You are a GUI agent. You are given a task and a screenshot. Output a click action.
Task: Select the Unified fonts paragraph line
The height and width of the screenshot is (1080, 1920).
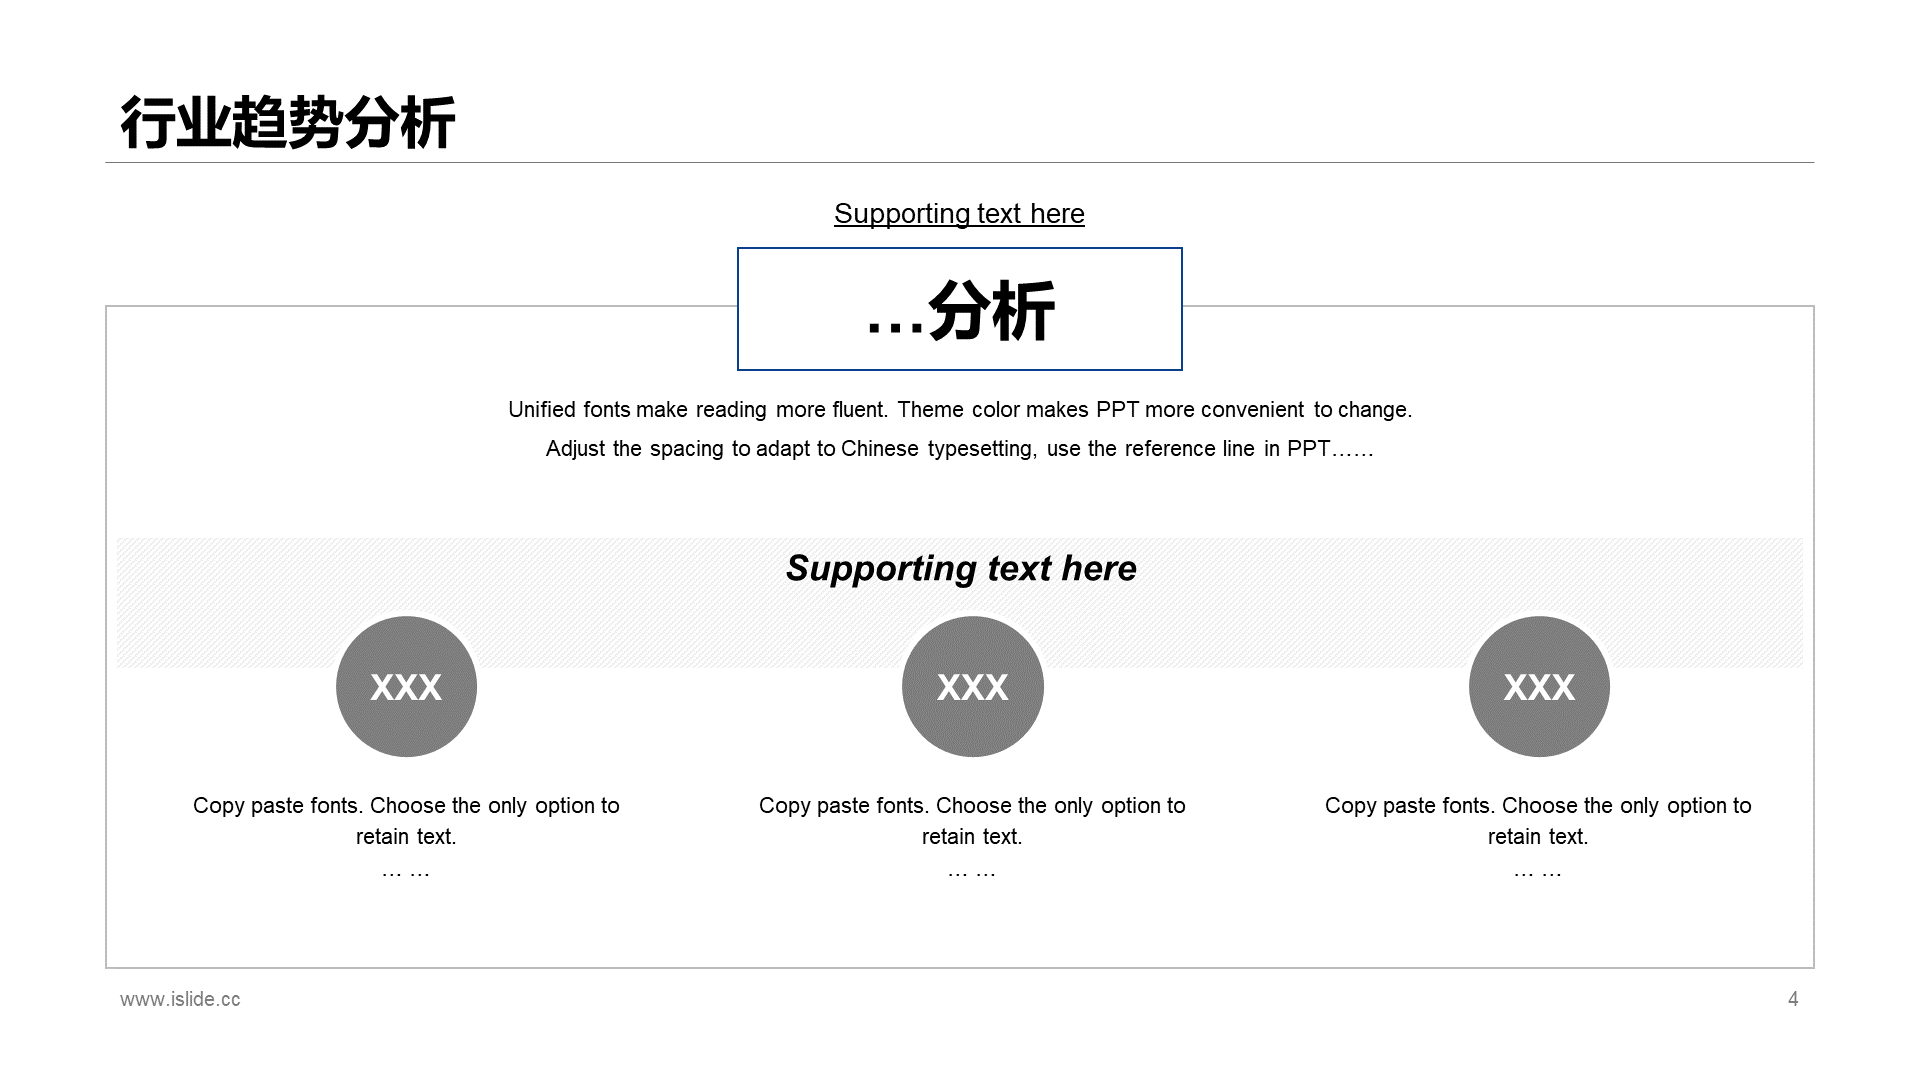(960, 410)
